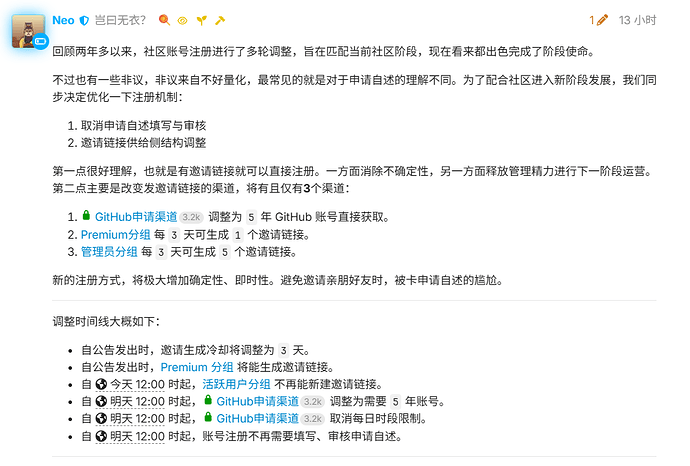Open Premium 分组 link in timeline section
690x466 pixels.
197,367
